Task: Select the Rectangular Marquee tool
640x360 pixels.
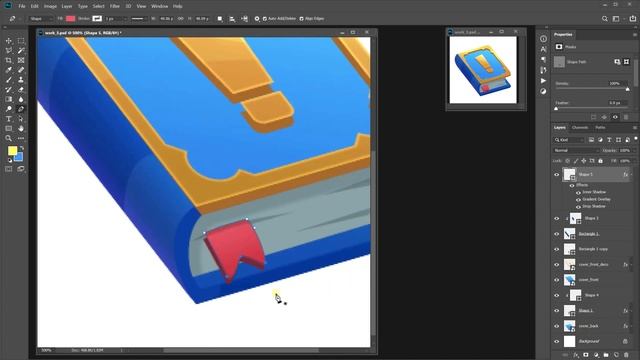Action: pyautogui.click(x=21, y=41)
